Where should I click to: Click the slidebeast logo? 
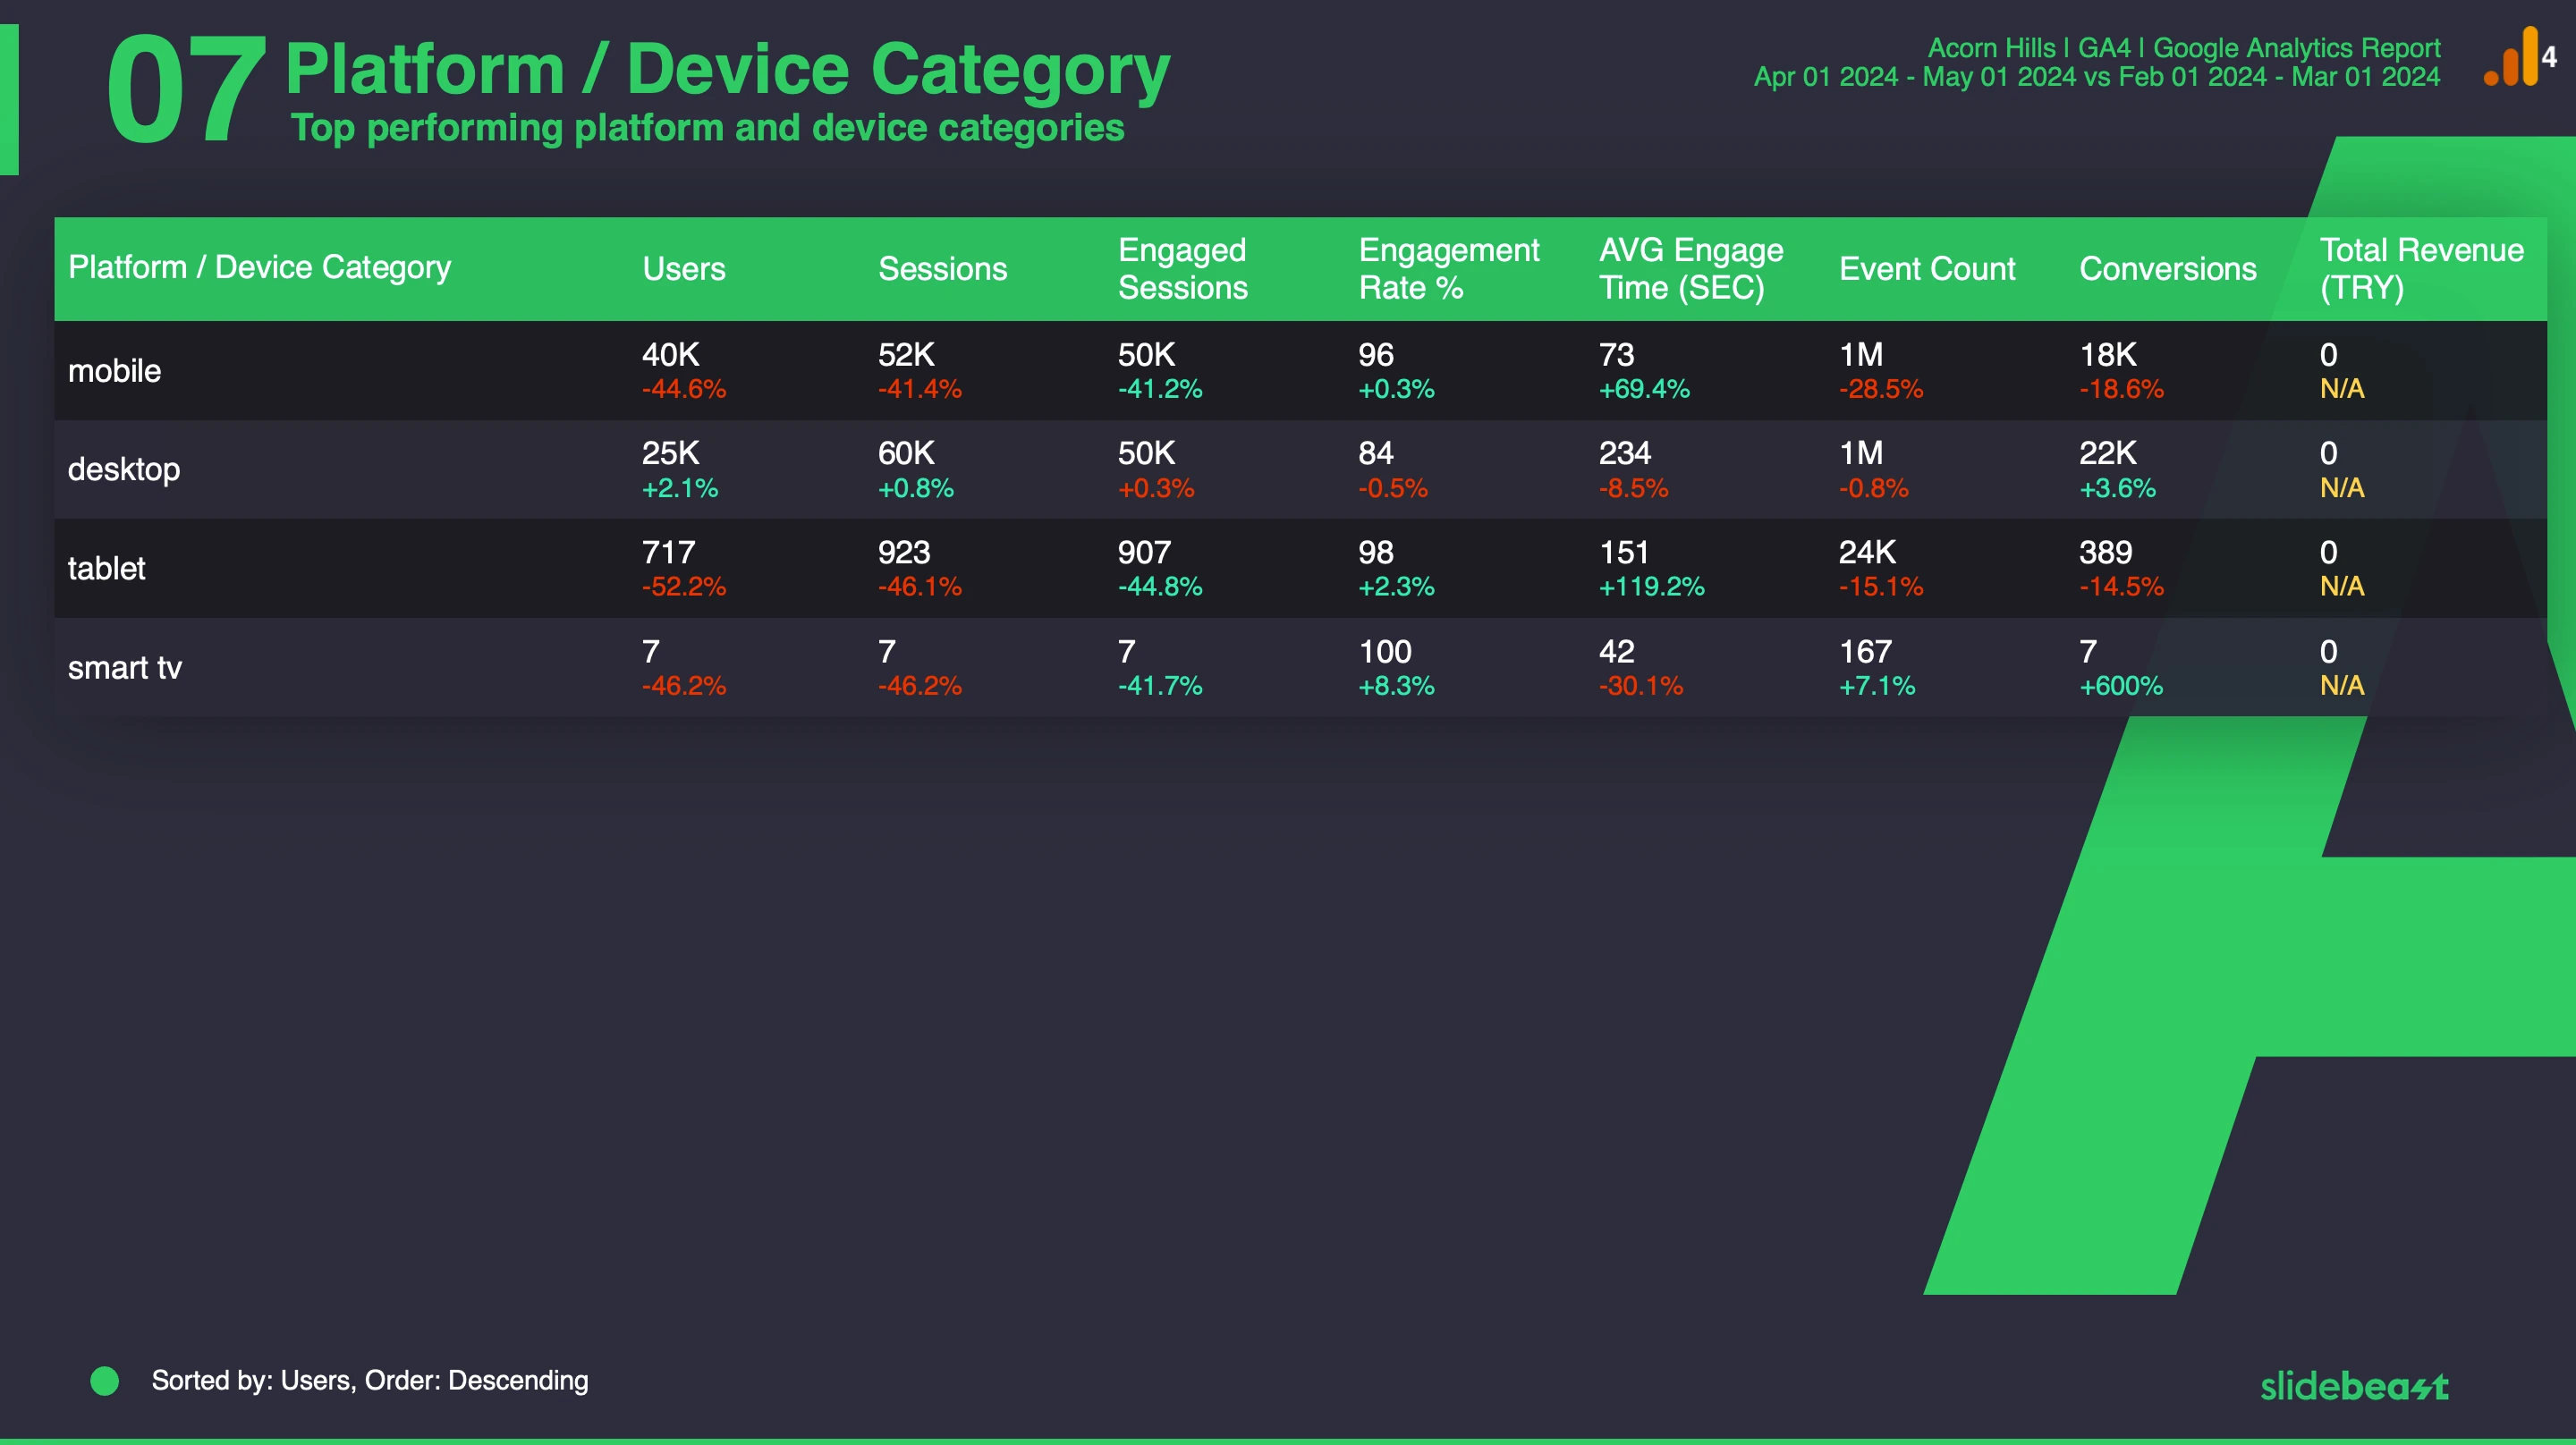[x=2354, y=1386]
